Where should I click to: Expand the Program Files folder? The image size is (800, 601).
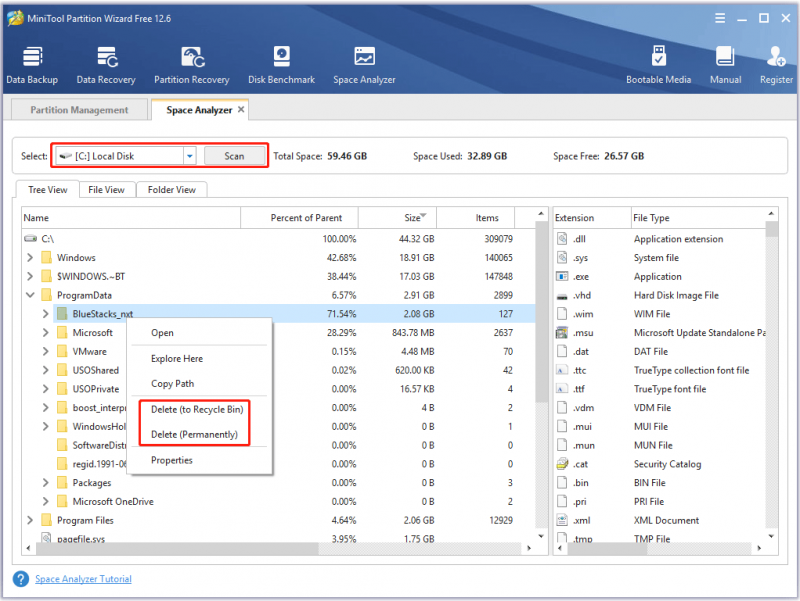tap(30, 520)
